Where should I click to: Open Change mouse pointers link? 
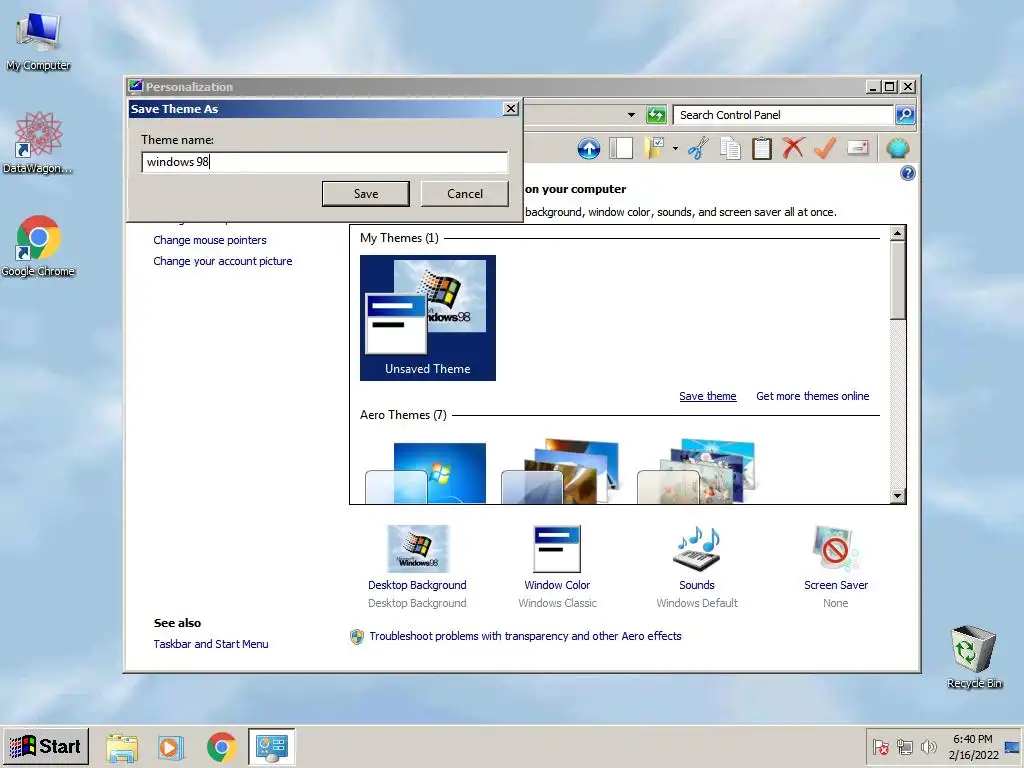(x=210, y=240)
